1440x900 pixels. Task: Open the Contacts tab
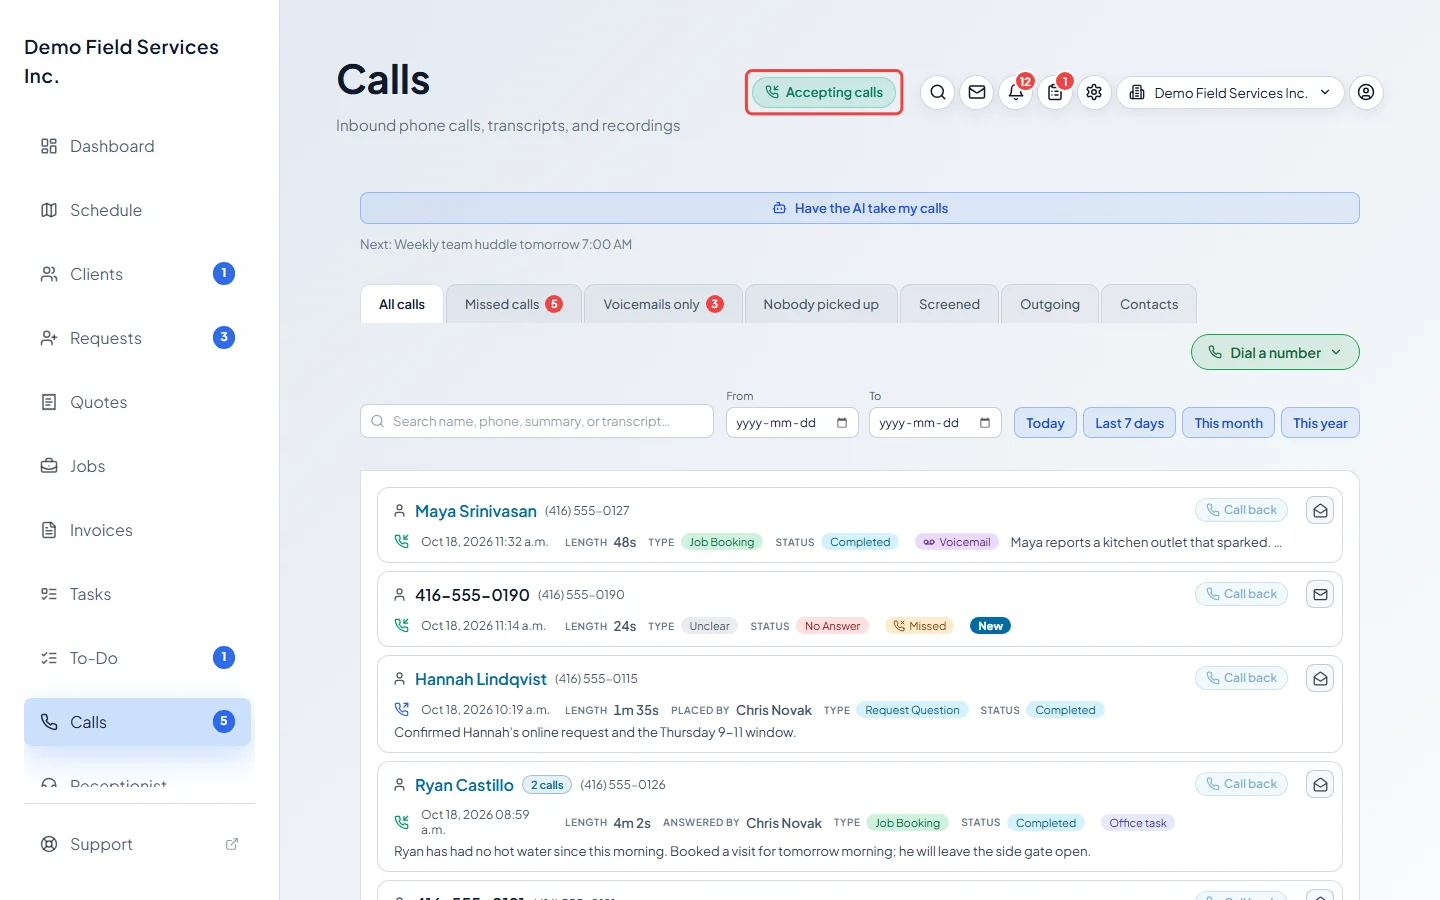pos(1149,304)
